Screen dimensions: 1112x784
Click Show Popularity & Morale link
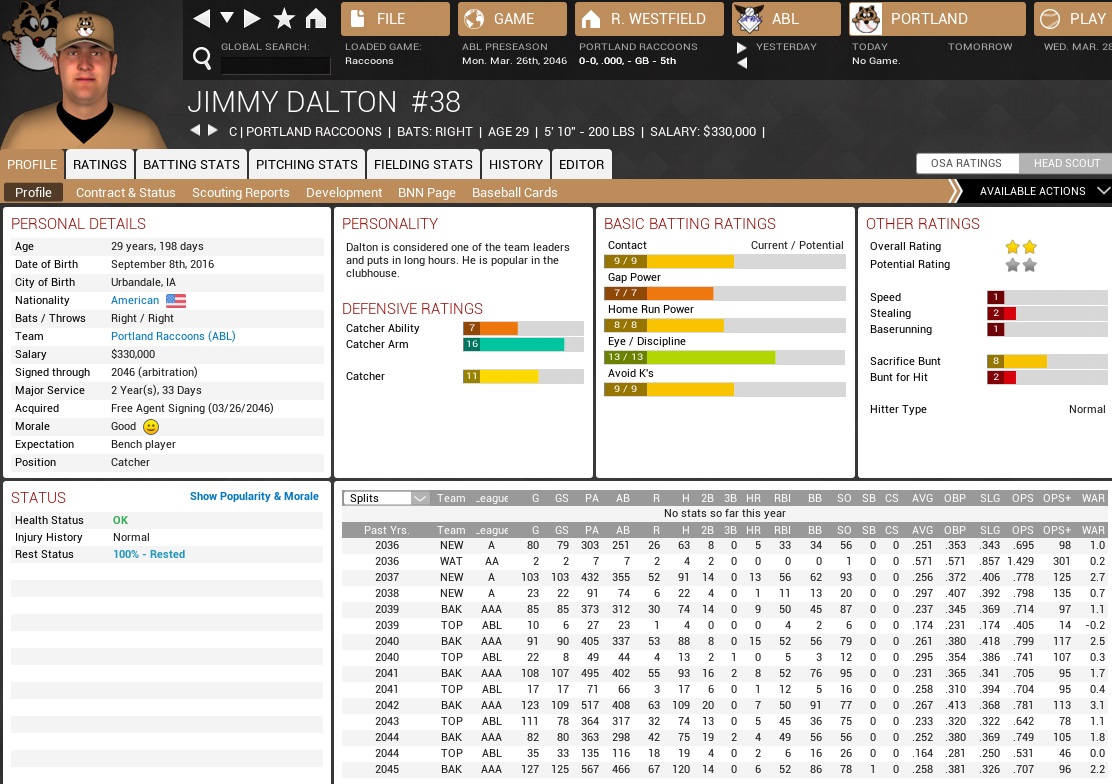(x=254, y=496)
